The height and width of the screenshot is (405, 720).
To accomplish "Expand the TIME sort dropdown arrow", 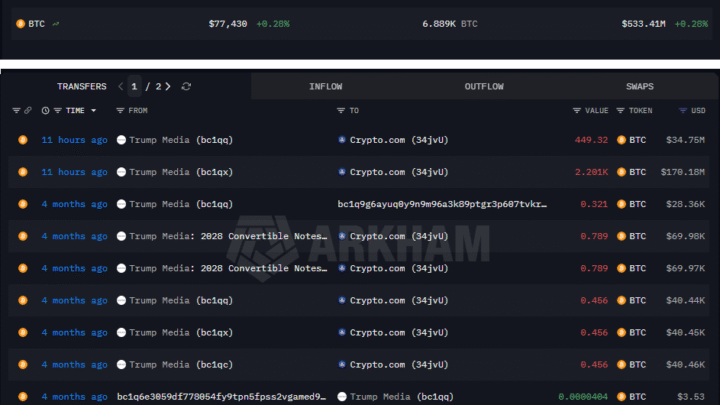I will pos(94,111).
